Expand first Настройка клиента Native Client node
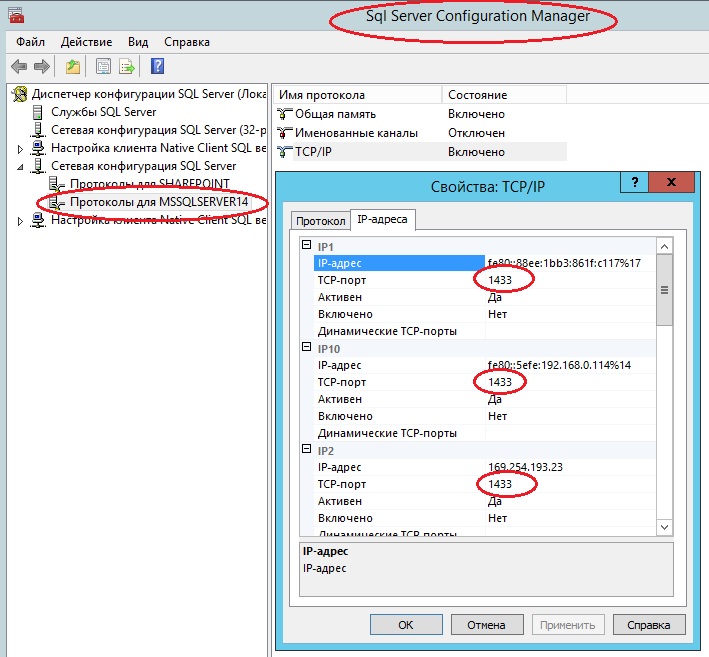Viewport: 709px width, 657px height. (20, 149)
